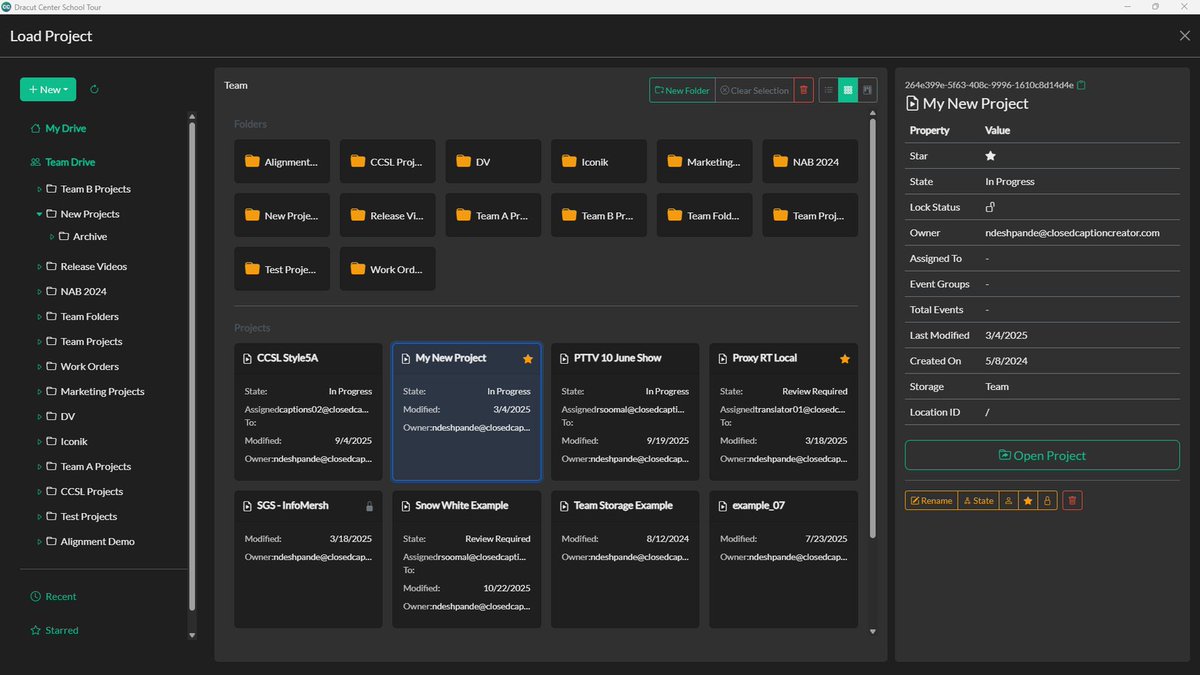Click the Lock Status unlocked icon
This screenshot has height=675, width=1200.
coord(990,207)
